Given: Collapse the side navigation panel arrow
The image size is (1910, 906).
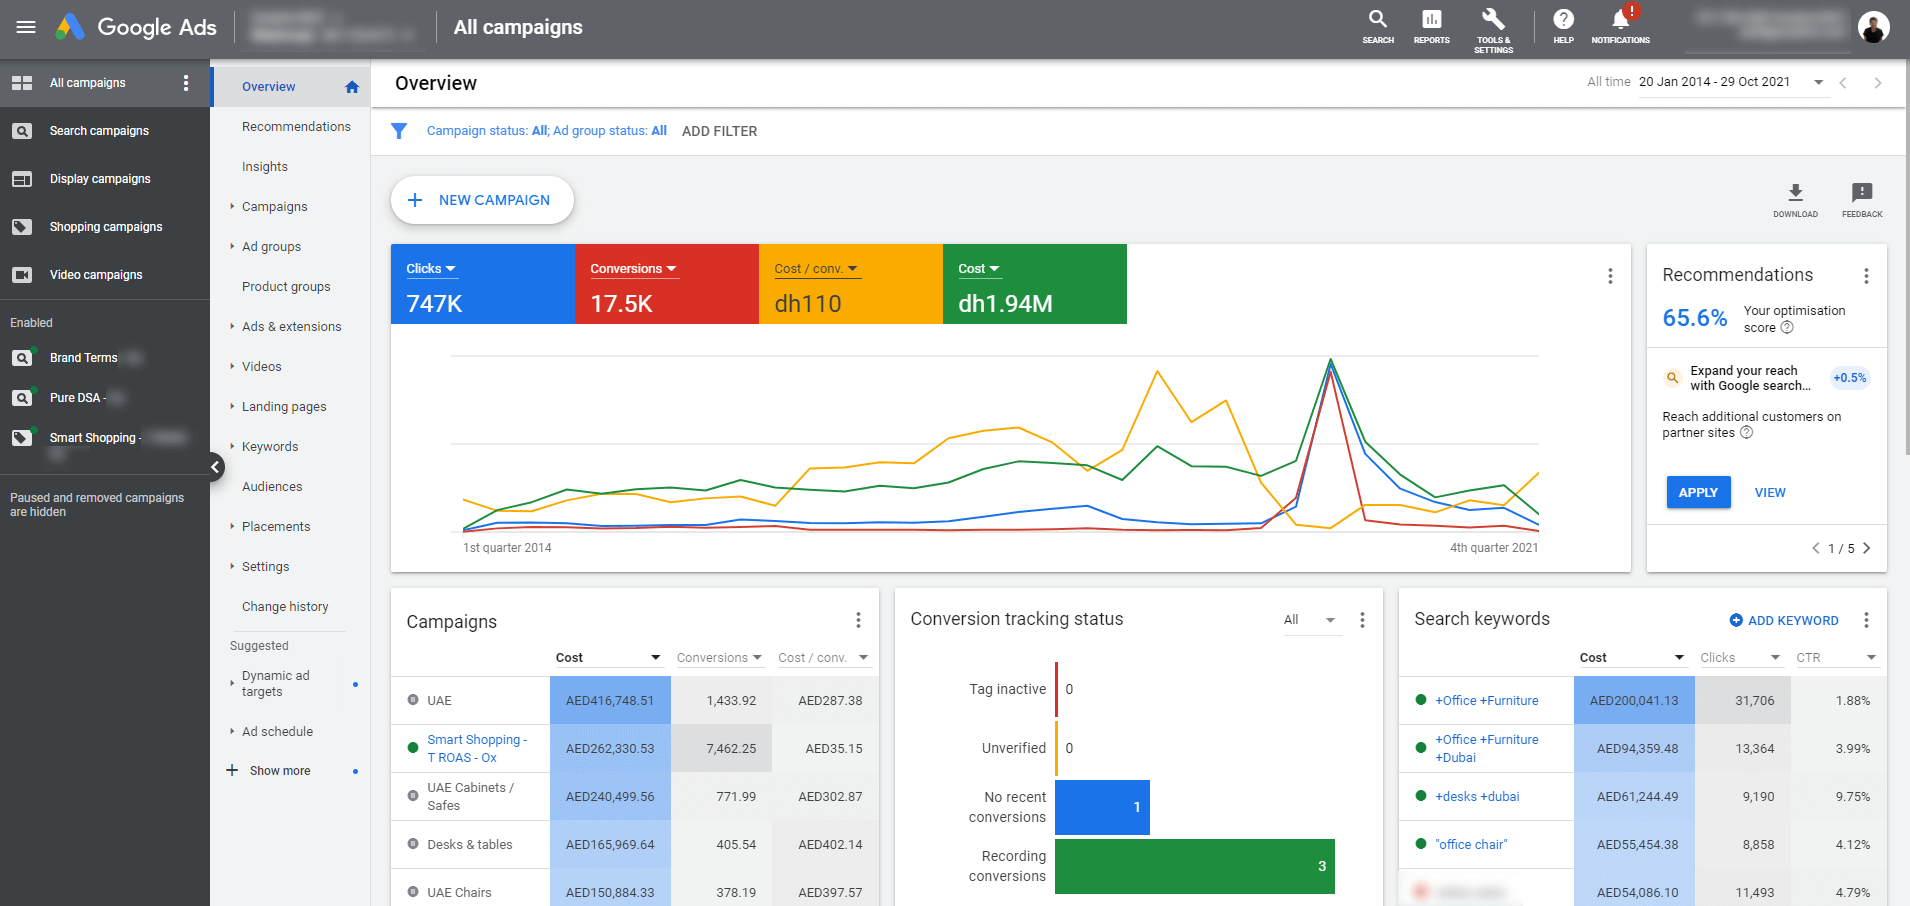Looking at the screenshot, I should pos(216,466).
